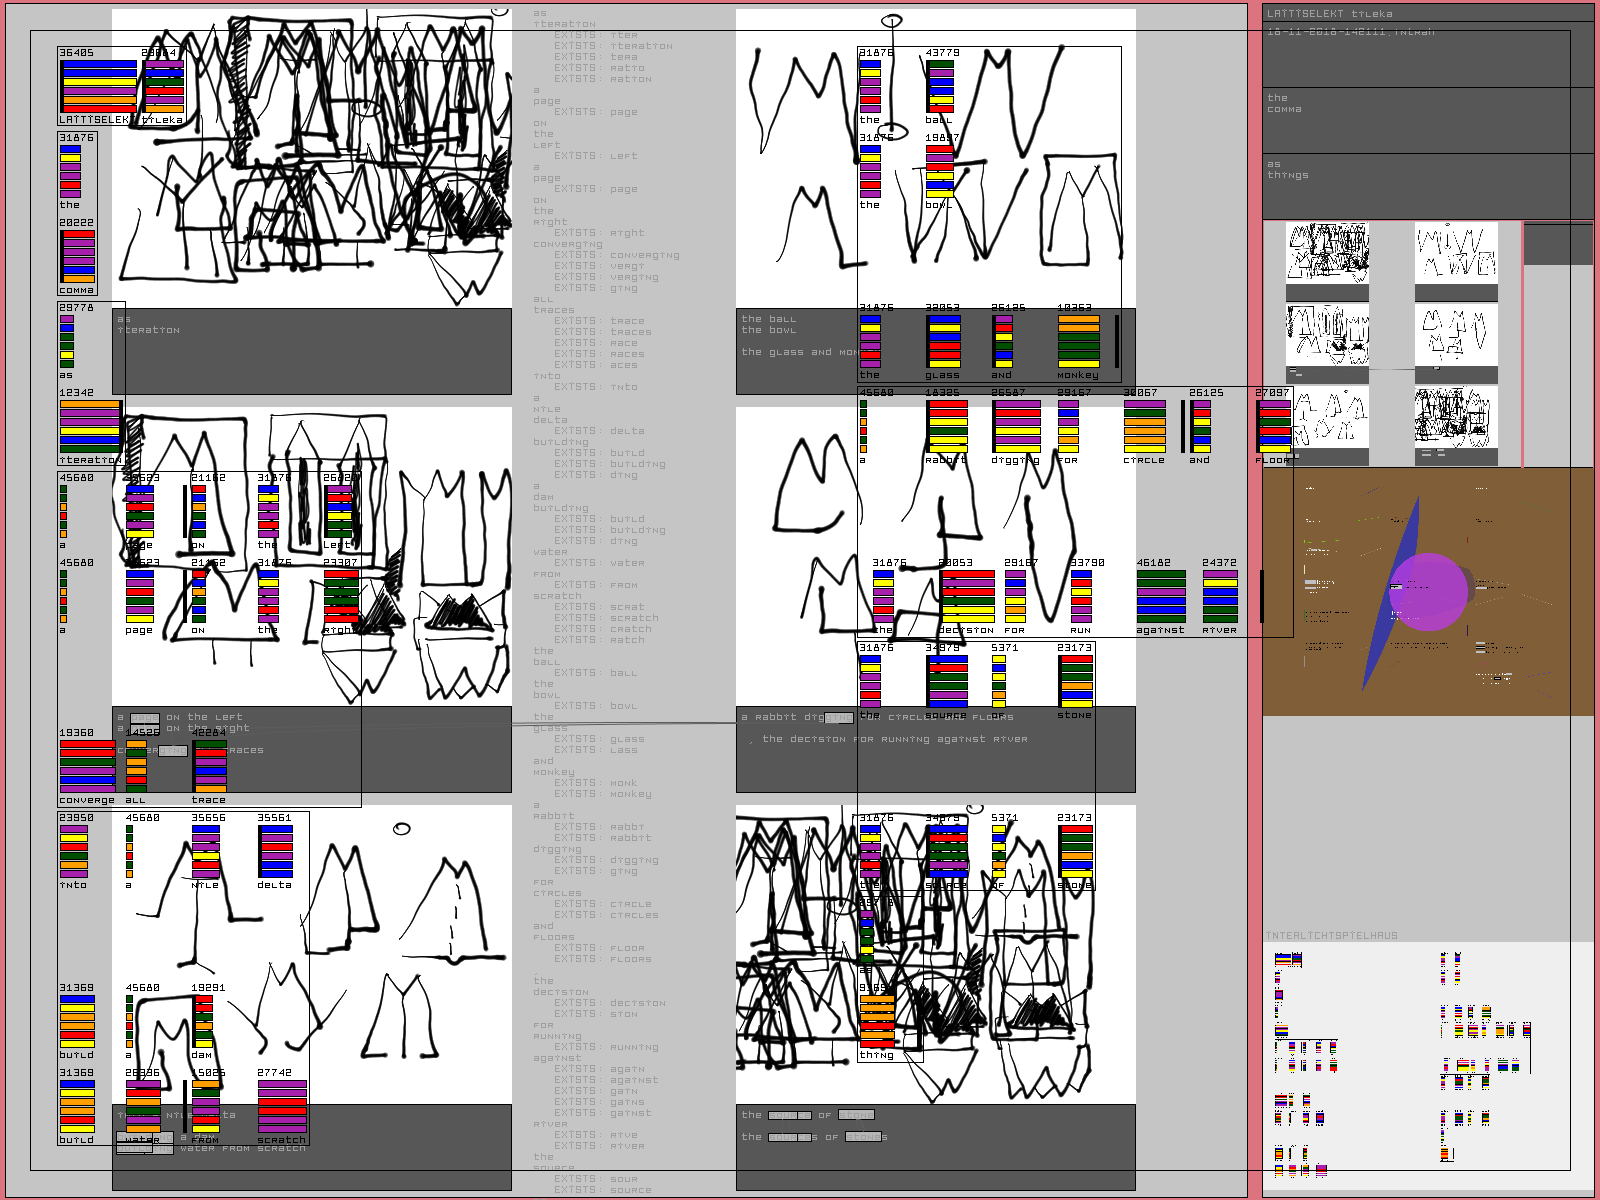Select the 'thing' color-bar glyph
The width and height of the screenshot is (1600, 1200).
(x=877, y=1020)
